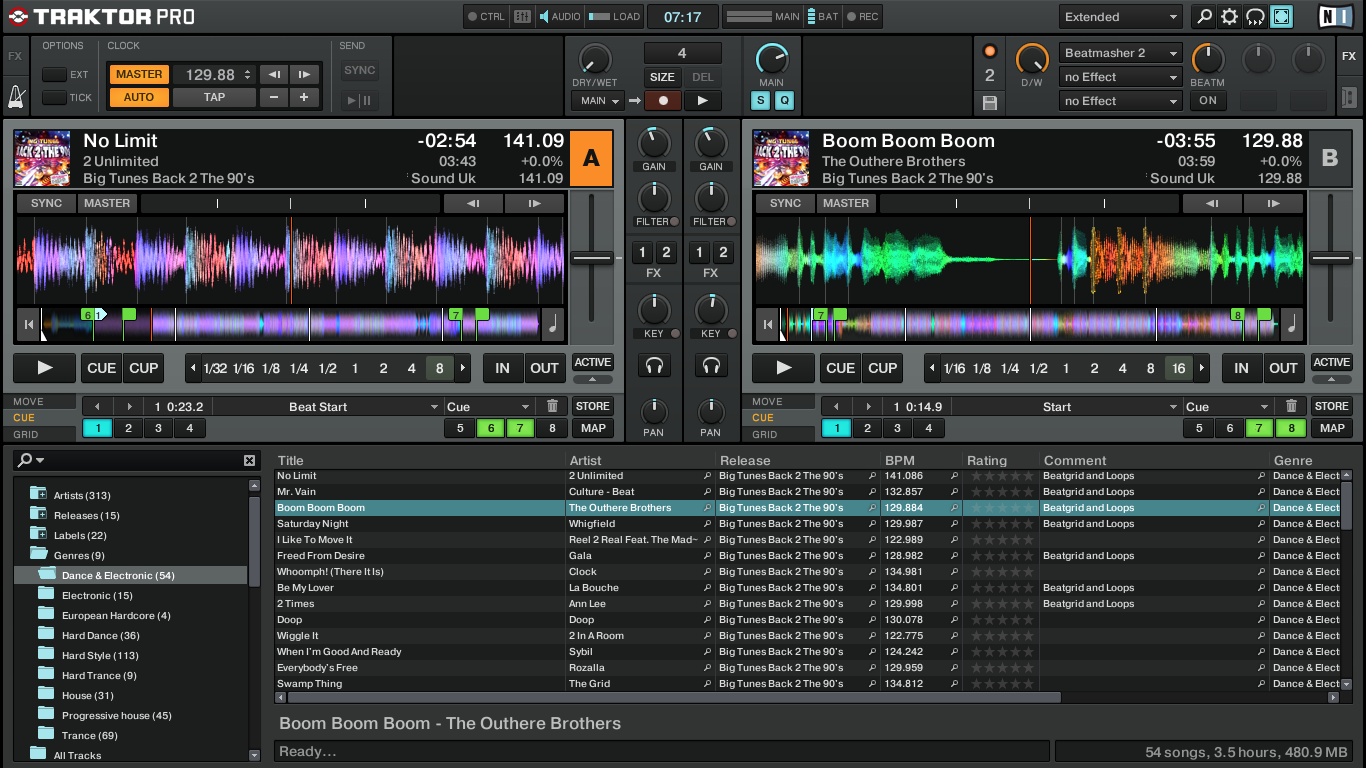Image resolution: width=1366 pixels, height=768 pixels.
Task: Click the TAP tempo button
Action: 214,97
